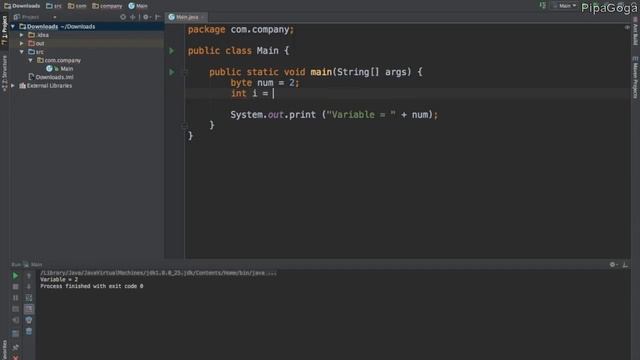Viewport: 640px width, 360px height.
Task: Close the Main.java editor tab
Action: pyautogui.click(x=202, y=17)
